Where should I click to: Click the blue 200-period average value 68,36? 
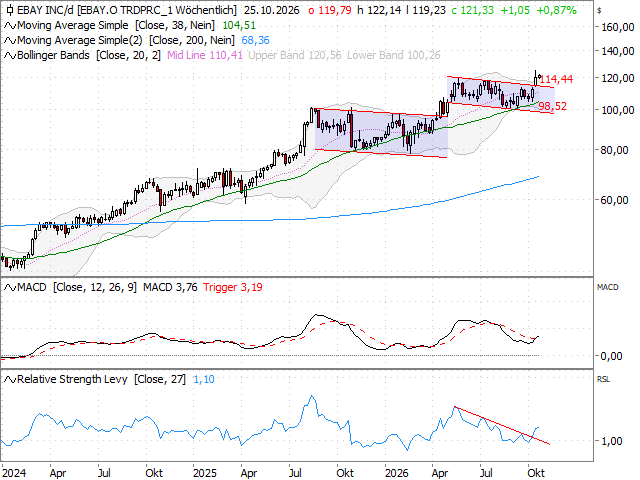pyautogui.click(x=256, y=40)
